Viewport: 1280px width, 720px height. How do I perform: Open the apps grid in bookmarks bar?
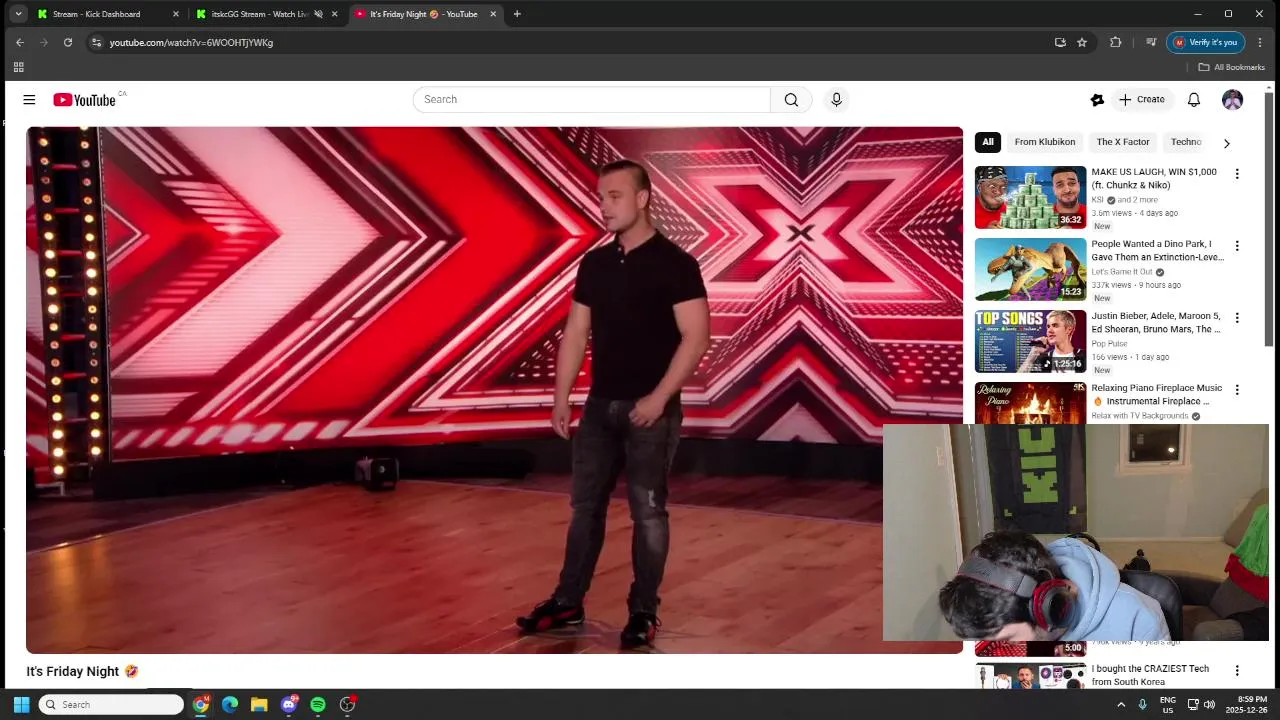coord(18,67)
